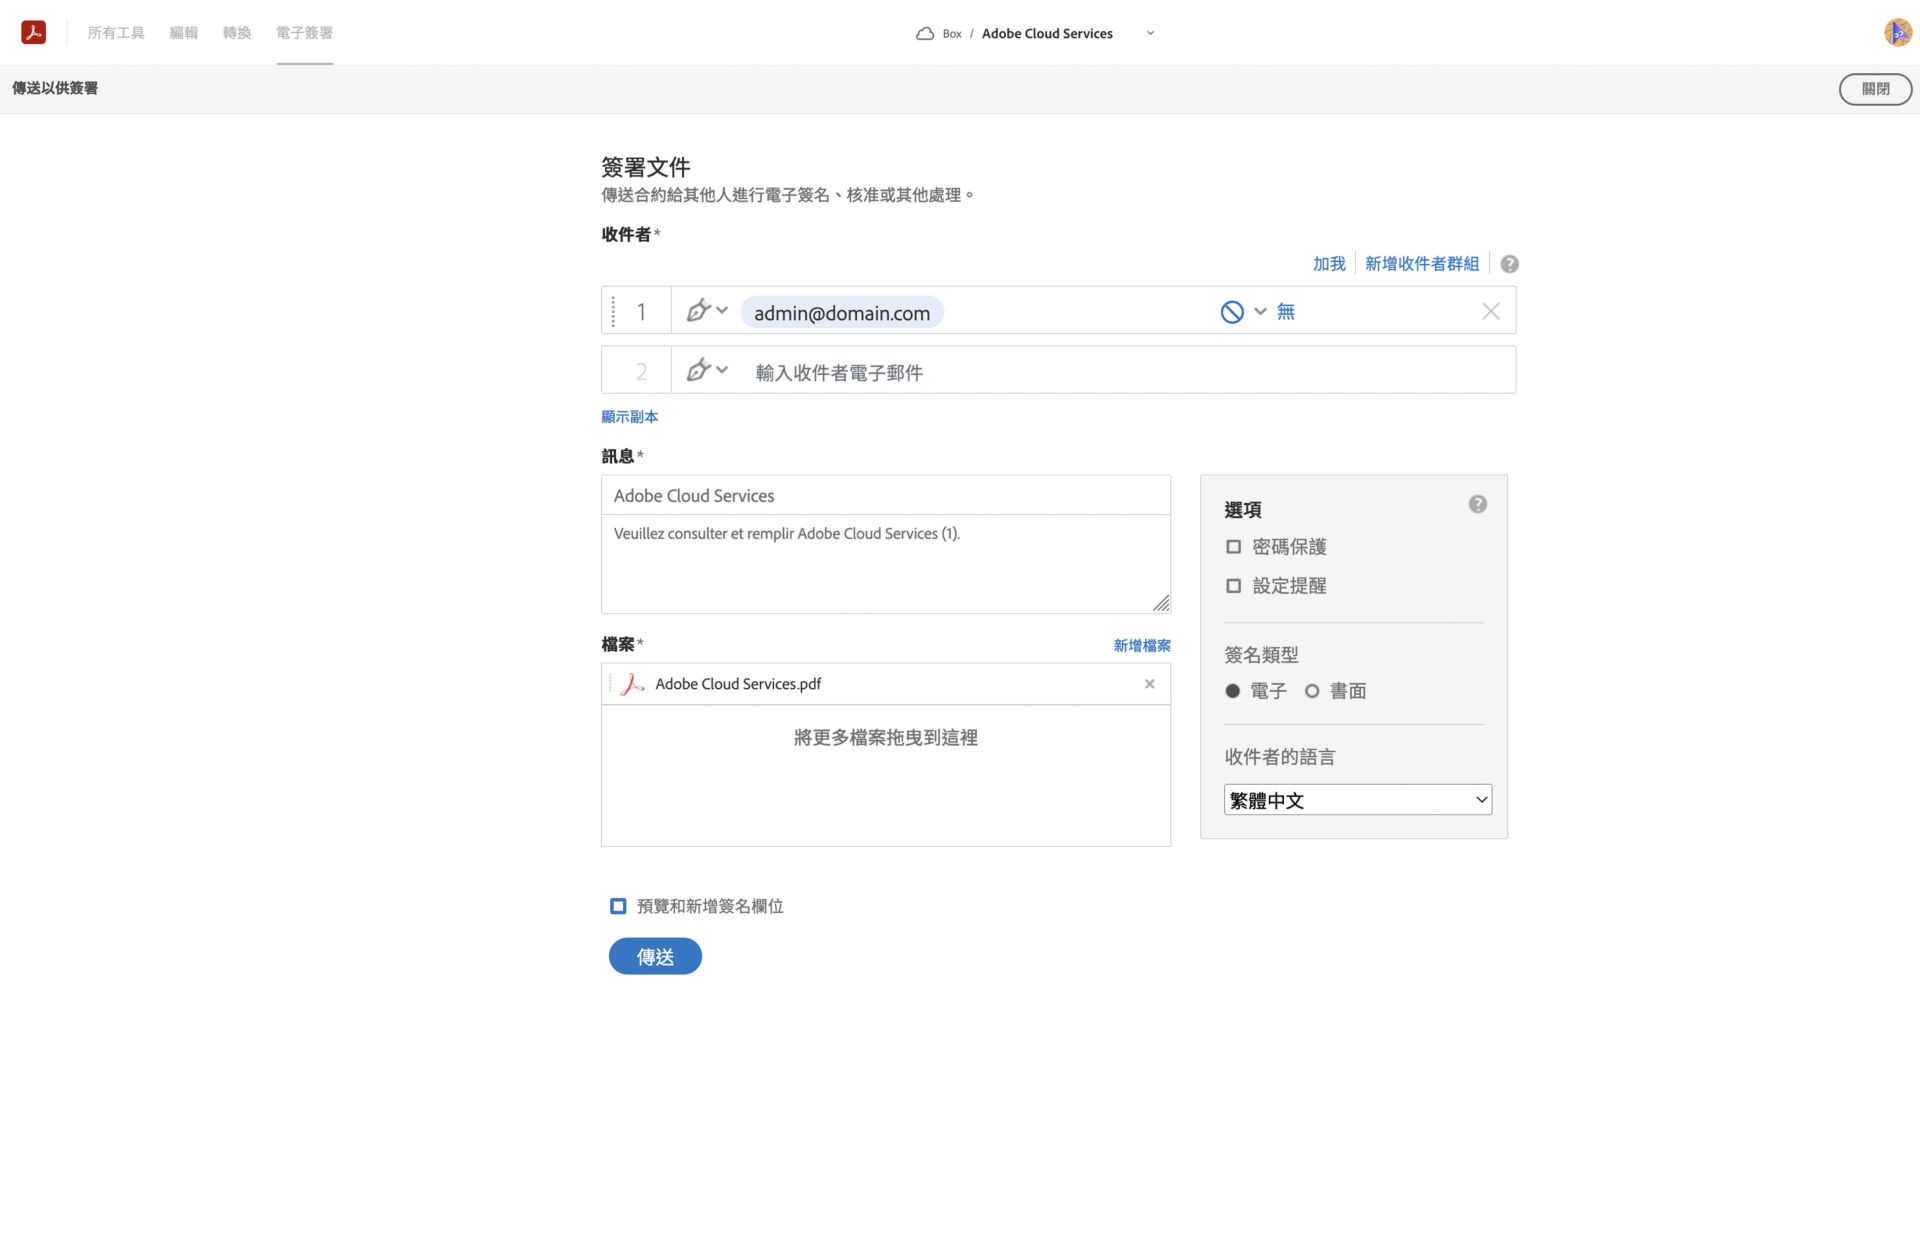Click the no-entry/block icon next to recipient 1
The height and width of the screenshot is (1238, 1920).
(1231, 311)
